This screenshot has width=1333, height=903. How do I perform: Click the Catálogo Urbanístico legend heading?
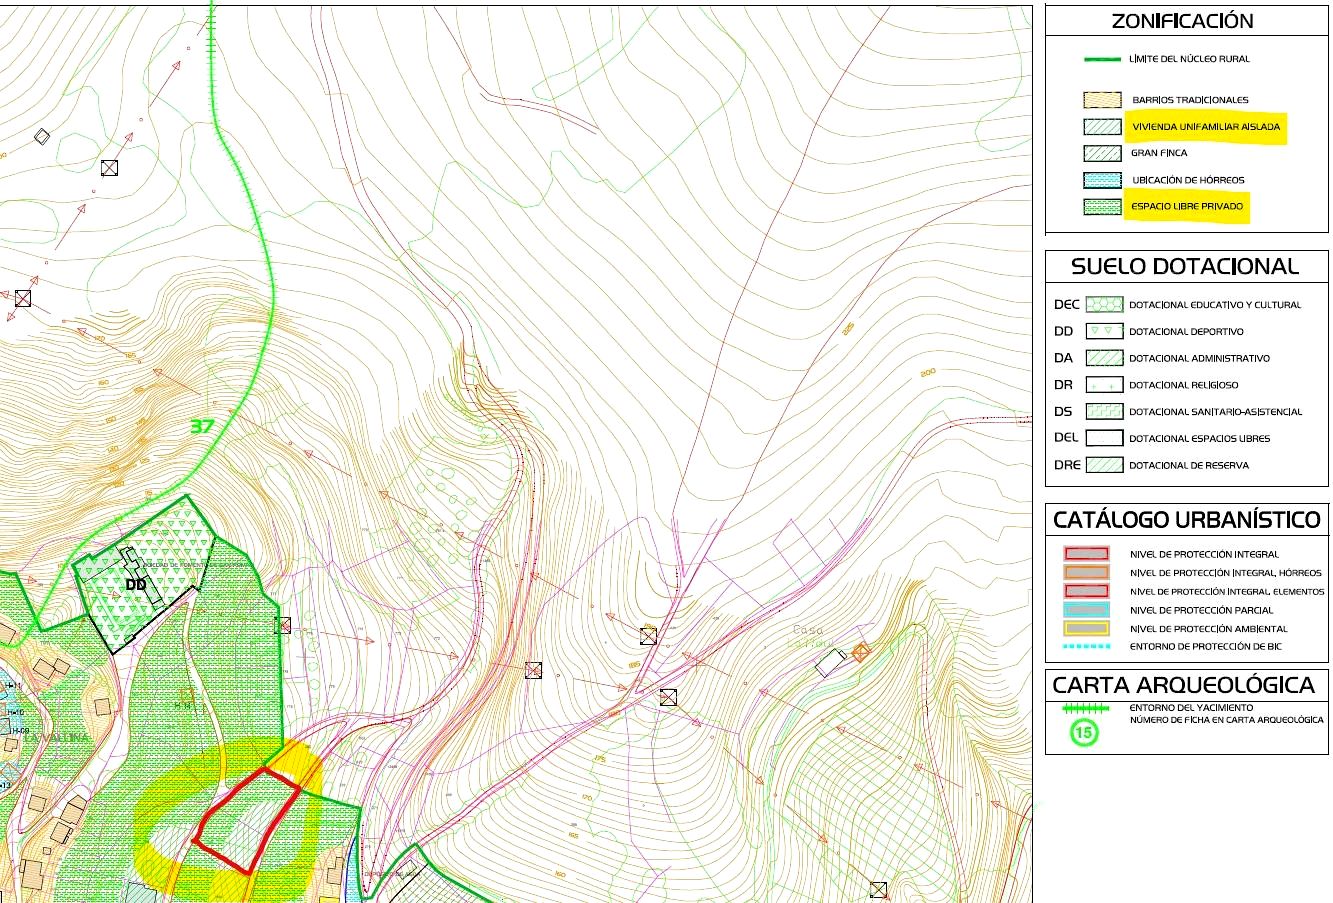pyautogui.click(x=1186, y=520)
